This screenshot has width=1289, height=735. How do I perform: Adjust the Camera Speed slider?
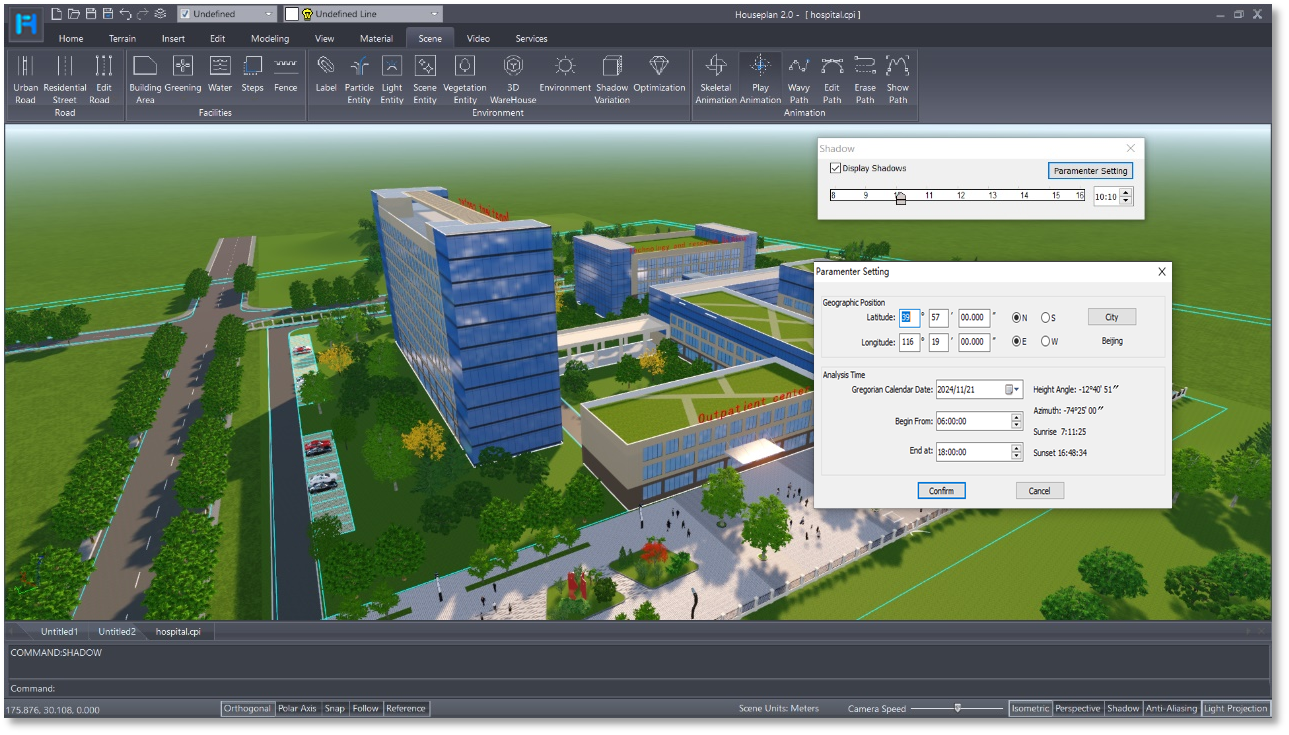957,708
